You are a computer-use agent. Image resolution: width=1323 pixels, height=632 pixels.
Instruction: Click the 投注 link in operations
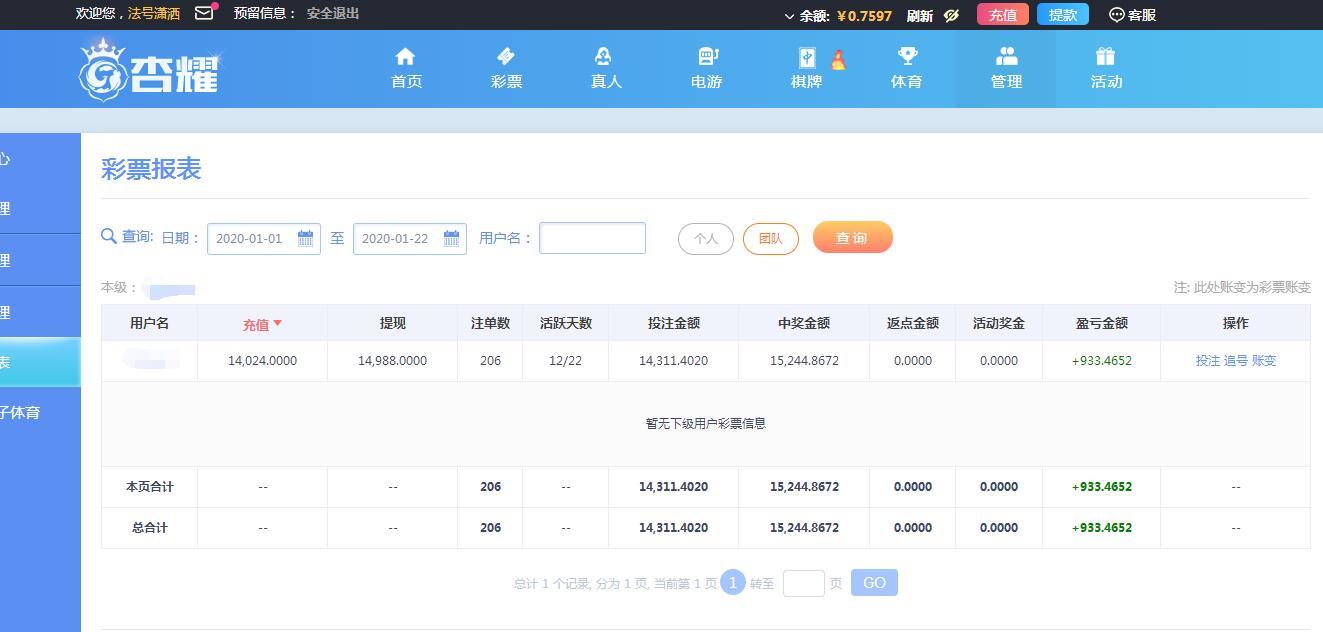coord(1208,361)
